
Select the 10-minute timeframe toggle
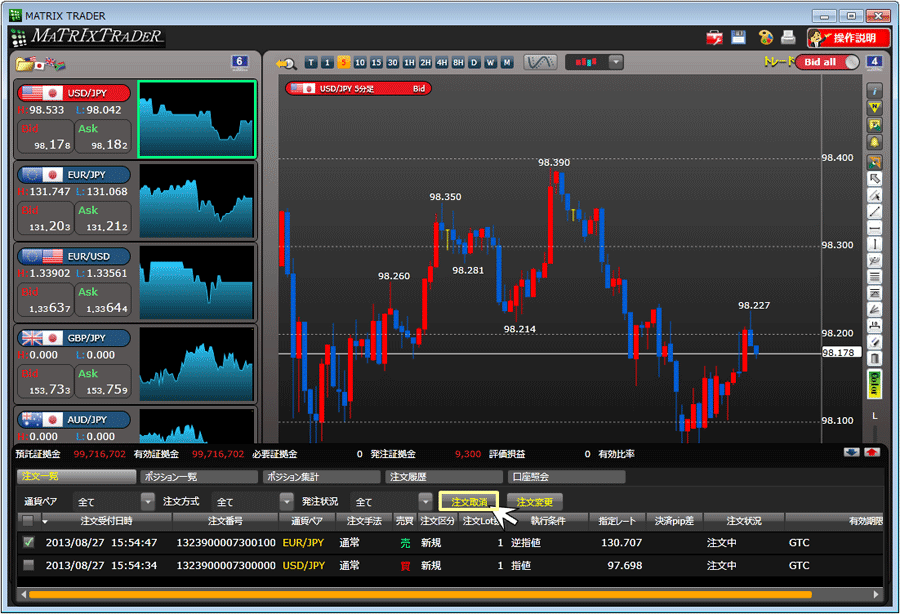[x=360, y=63]
